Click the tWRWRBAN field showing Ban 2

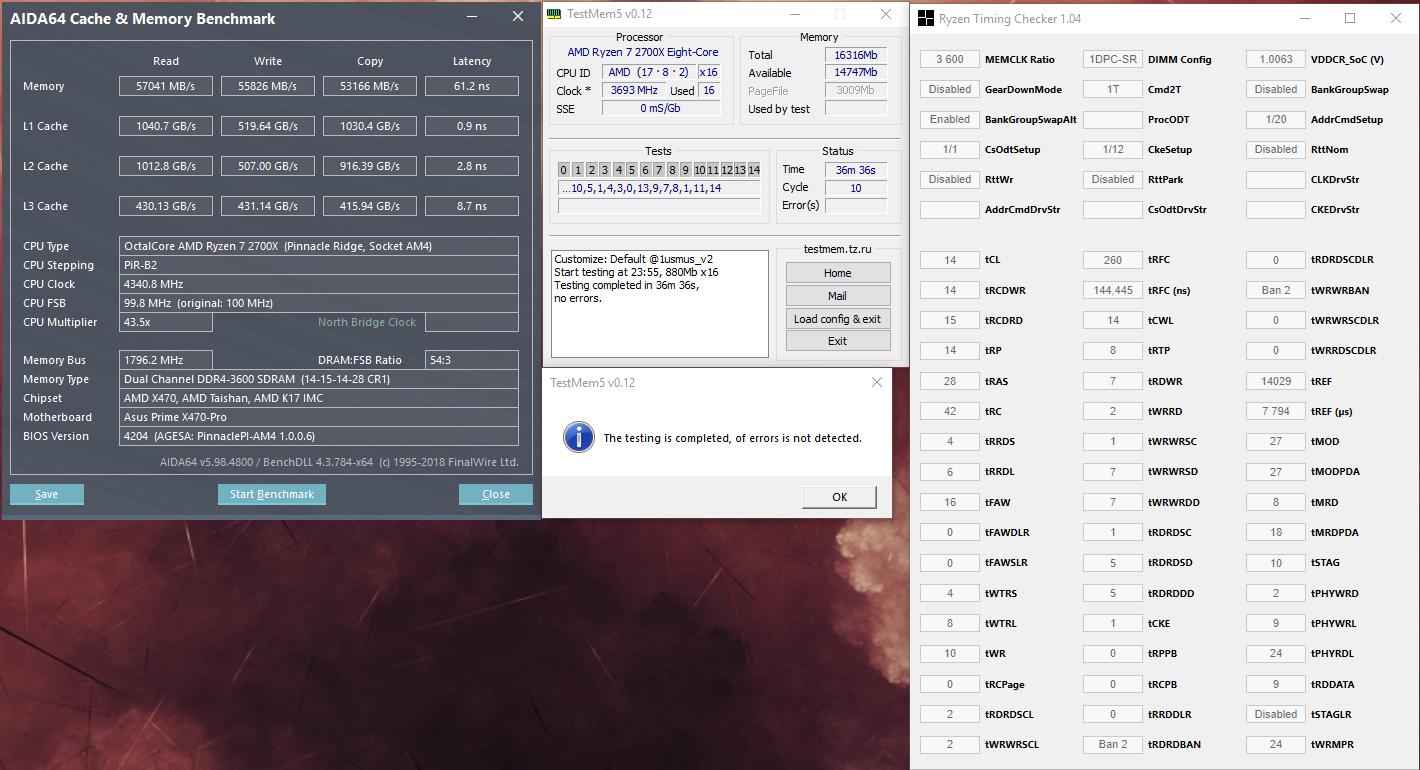coord(1276,291)
